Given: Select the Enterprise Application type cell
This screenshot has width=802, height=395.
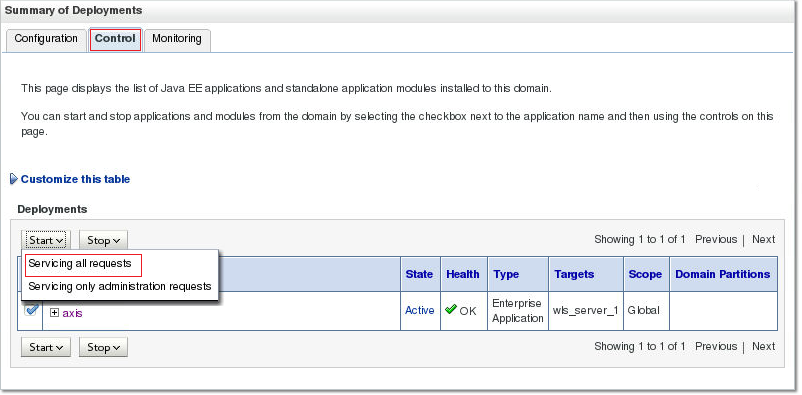Looking at the screenshot, I should click(518, 311).
